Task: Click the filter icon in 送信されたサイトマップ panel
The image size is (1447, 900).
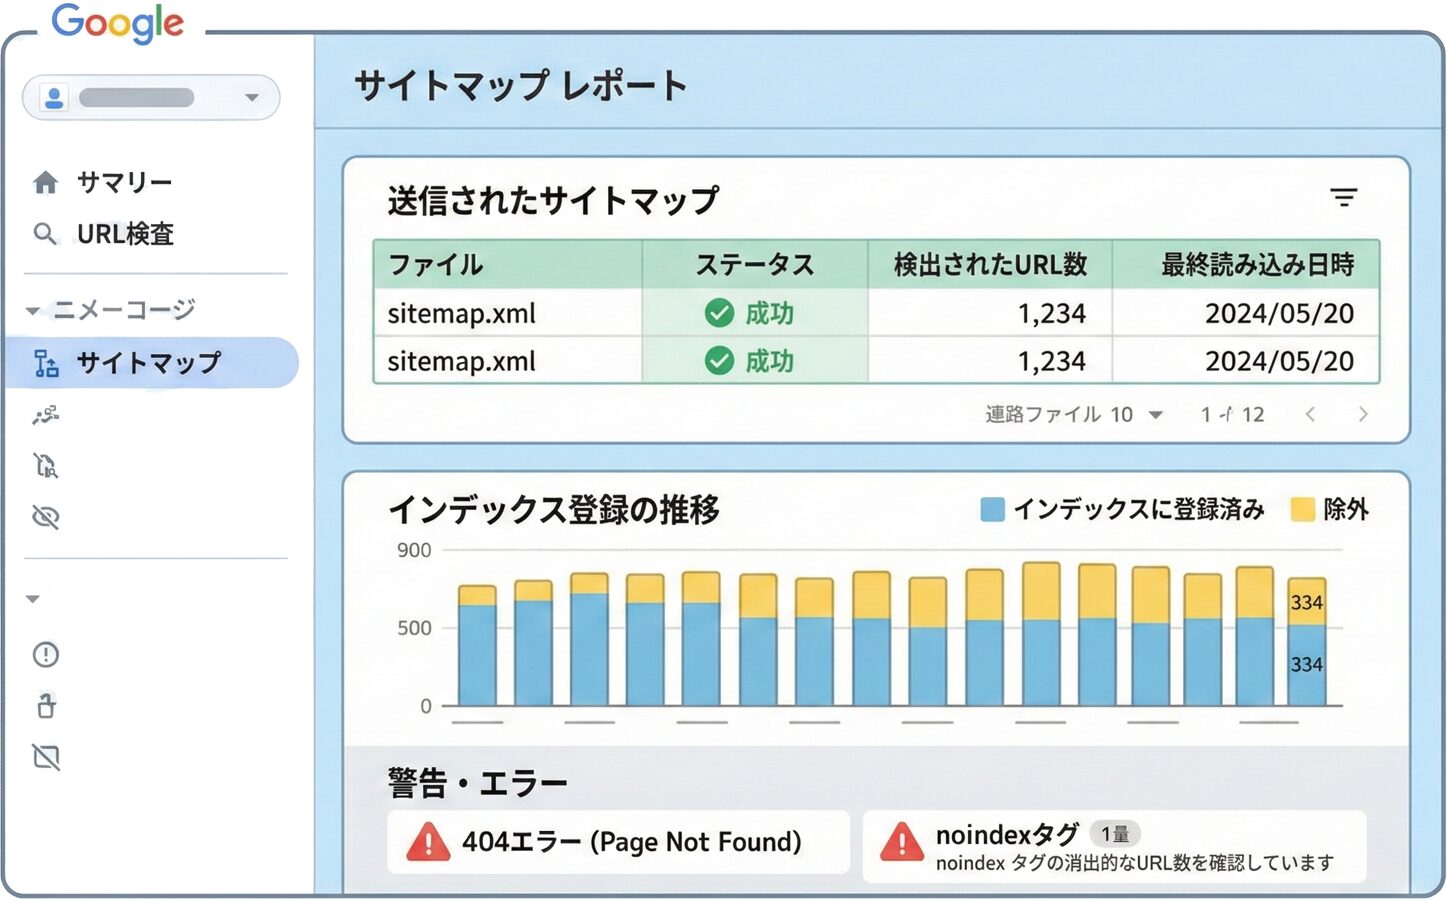Action: pyautogui.click(x=1345, y=197)
